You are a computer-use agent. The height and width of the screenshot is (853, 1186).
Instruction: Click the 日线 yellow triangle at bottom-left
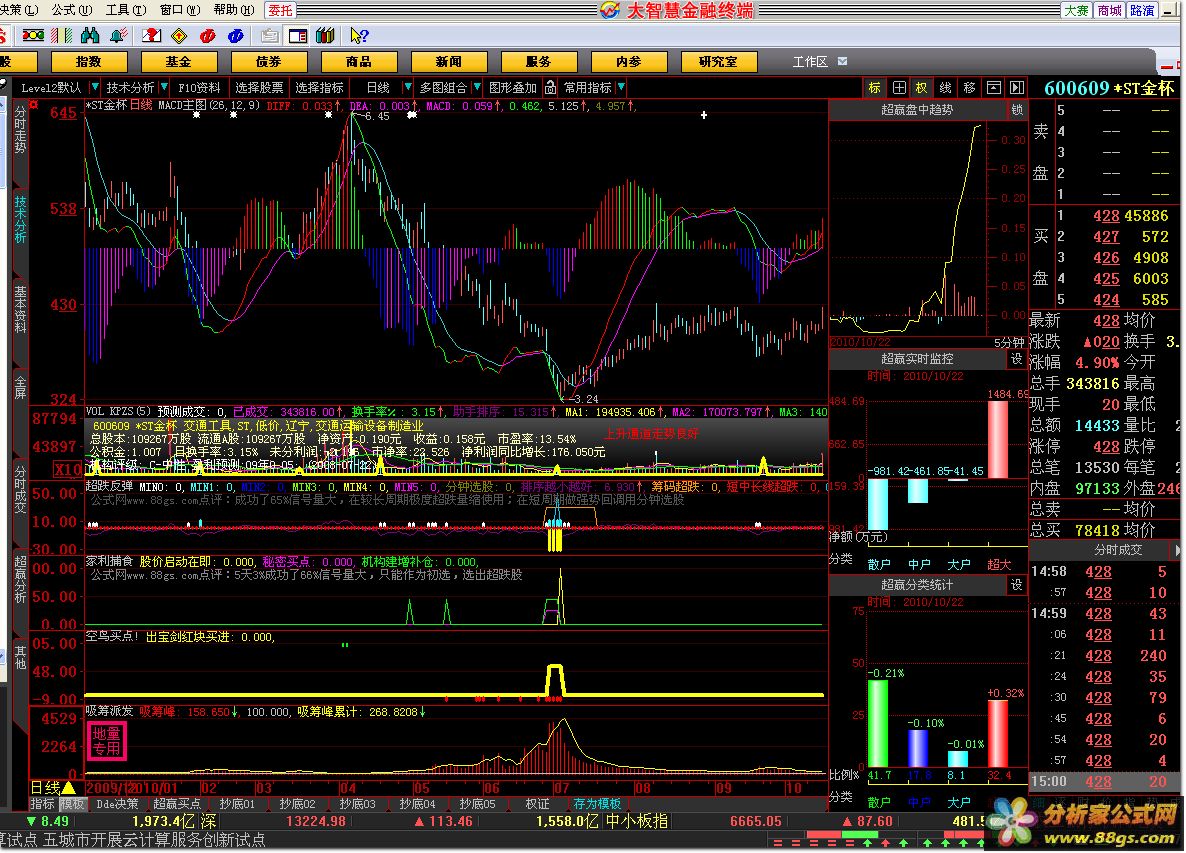[x=68, y=788]
